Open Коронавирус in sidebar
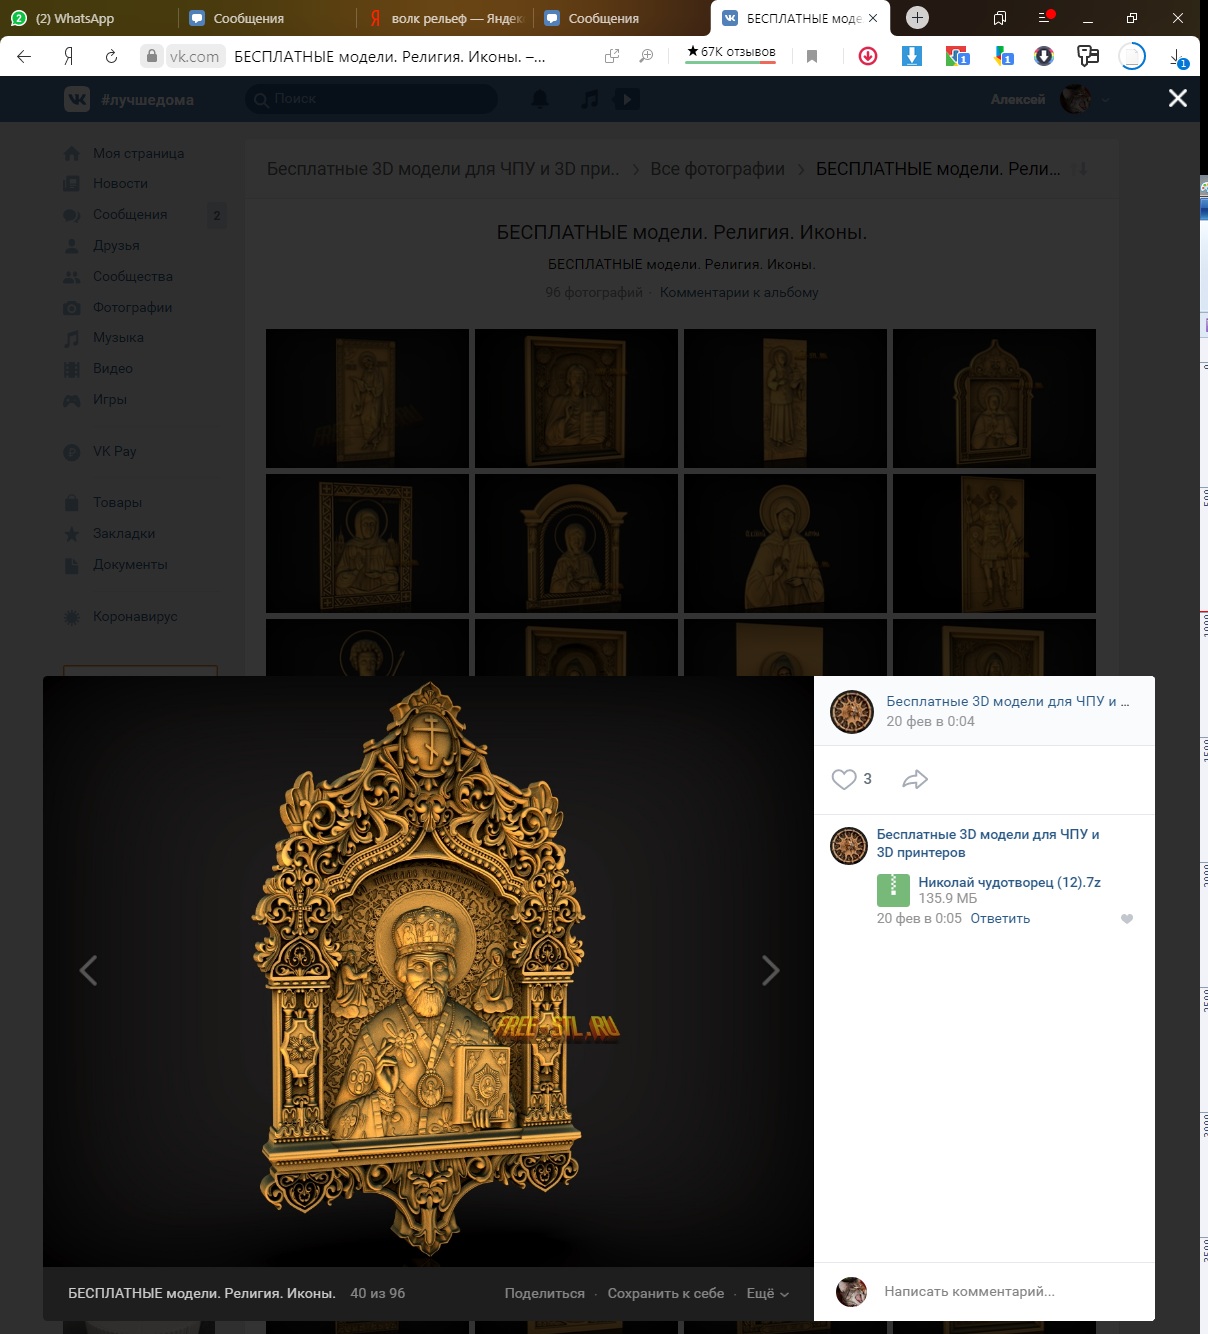Viewport: 1208px width, 1334px height. tap(135, 616)
